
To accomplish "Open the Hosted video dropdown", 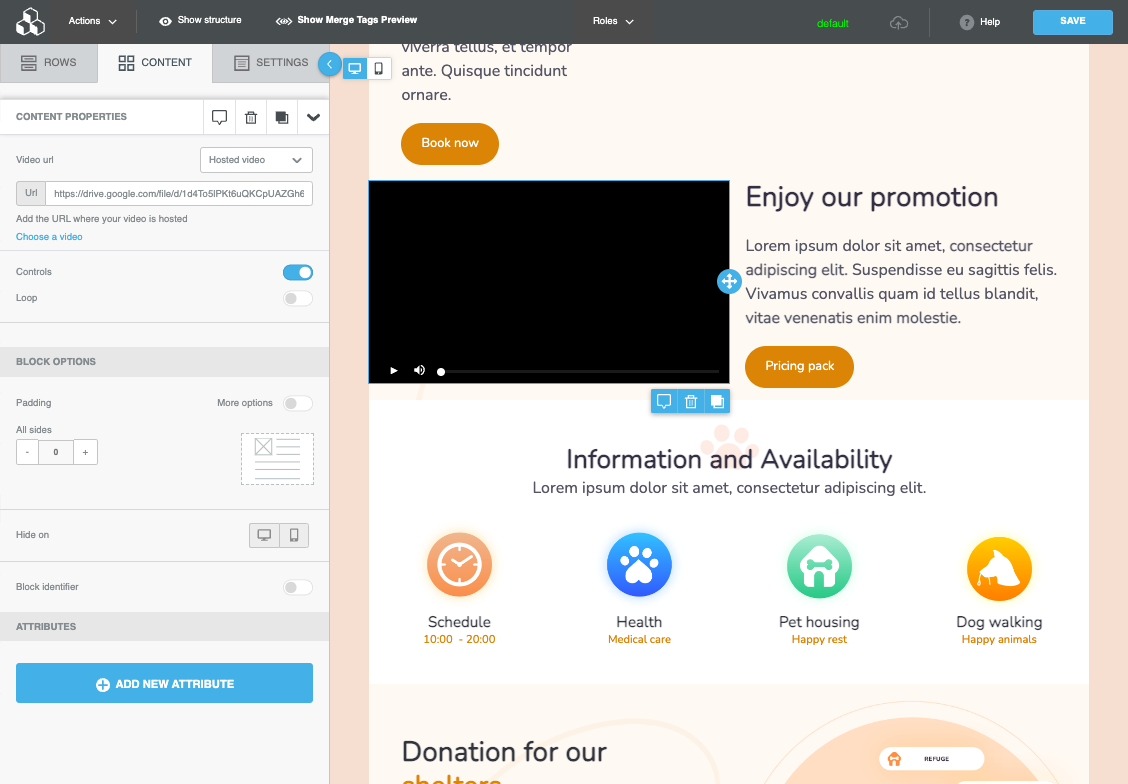I will tap(256, 160).
